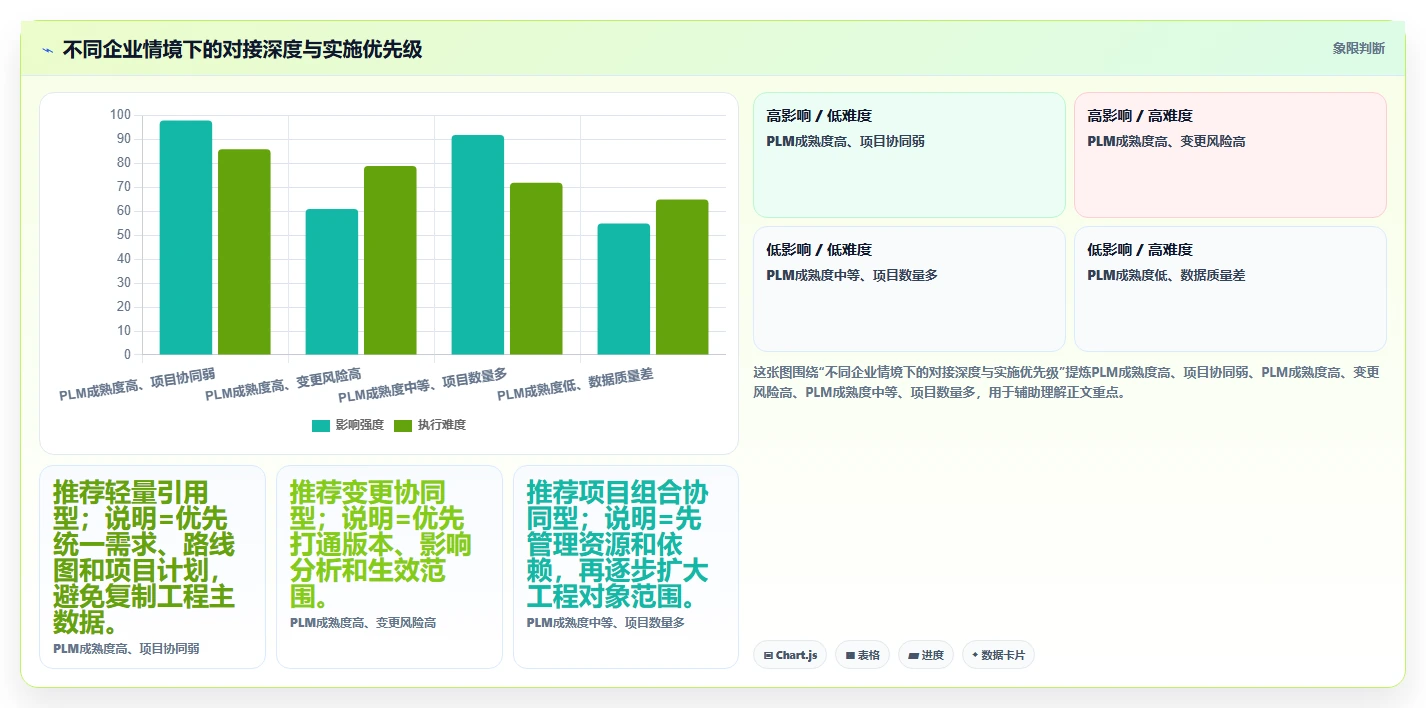1426x708 pixels.
Task: Click the 推荐项目组合协同型 recommendation card
Action: [626, 567]
